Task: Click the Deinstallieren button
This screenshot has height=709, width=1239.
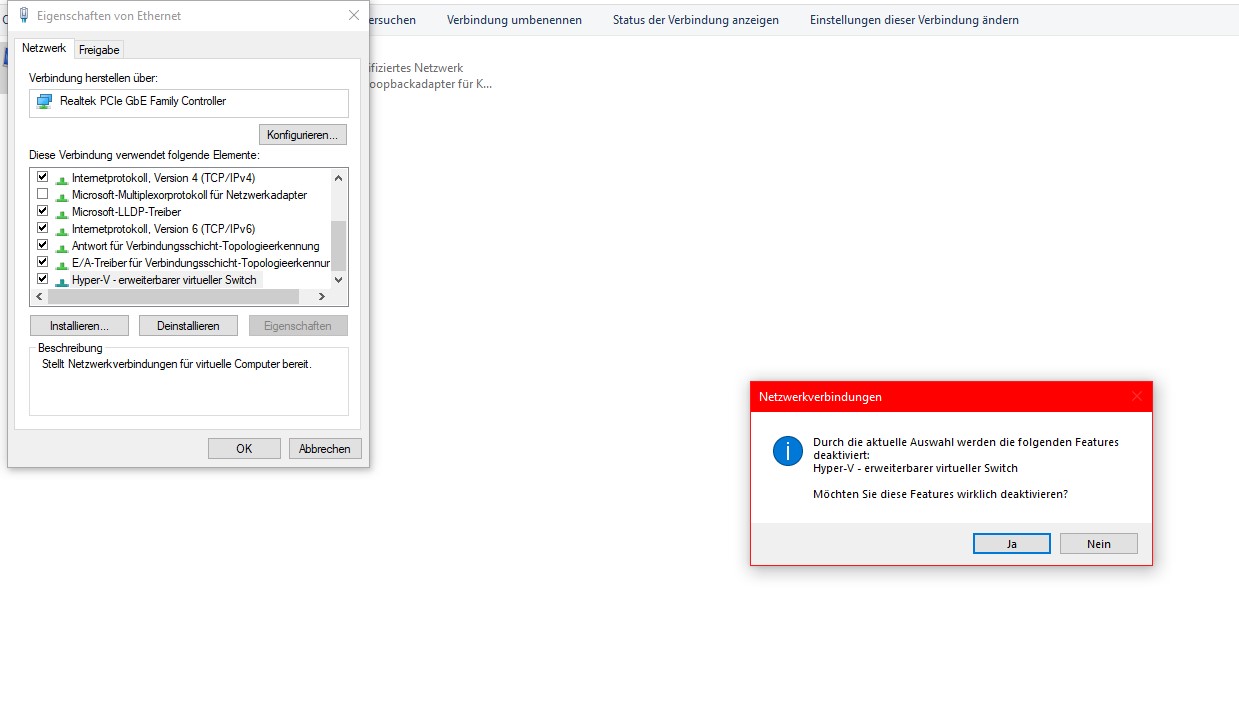Action: pos(188,326)
